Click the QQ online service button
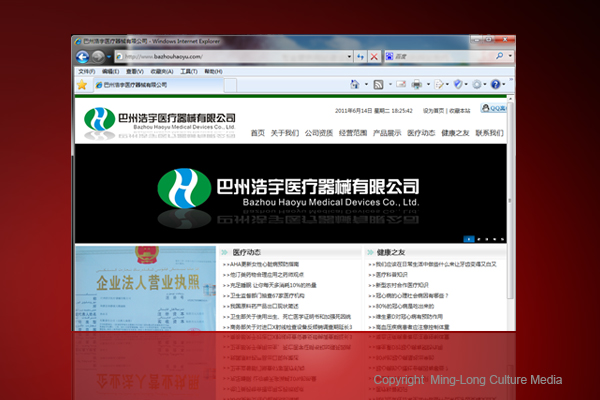Viewport: 600px width, 400px height. [x=494, y=108]
